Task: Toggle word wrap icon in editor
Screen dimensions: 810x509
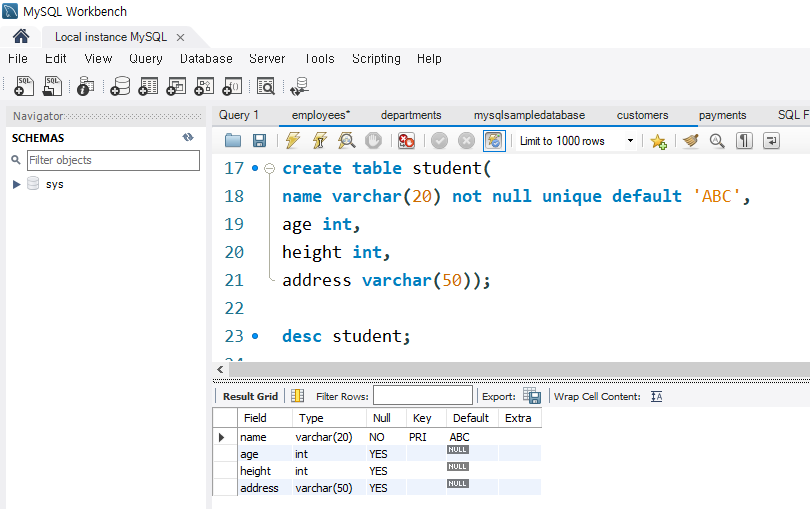Action: click(771, 141)
